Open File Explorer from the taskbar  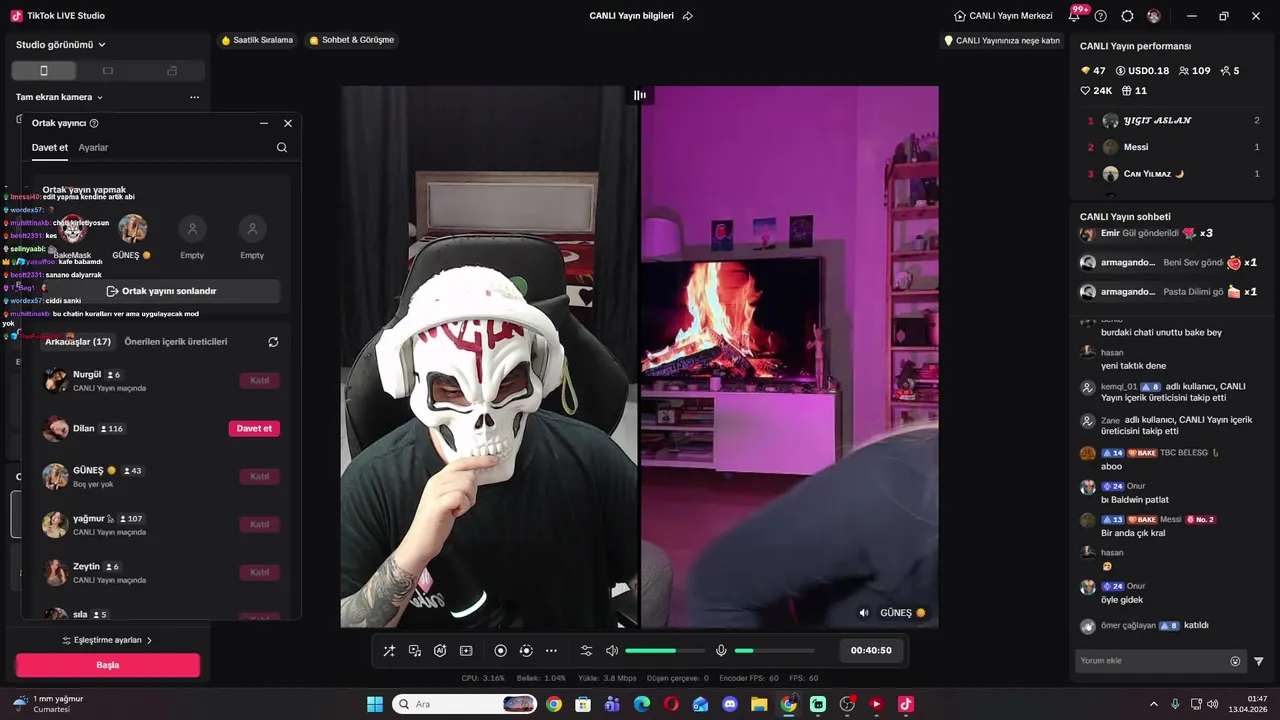click(x=759, y=704)
